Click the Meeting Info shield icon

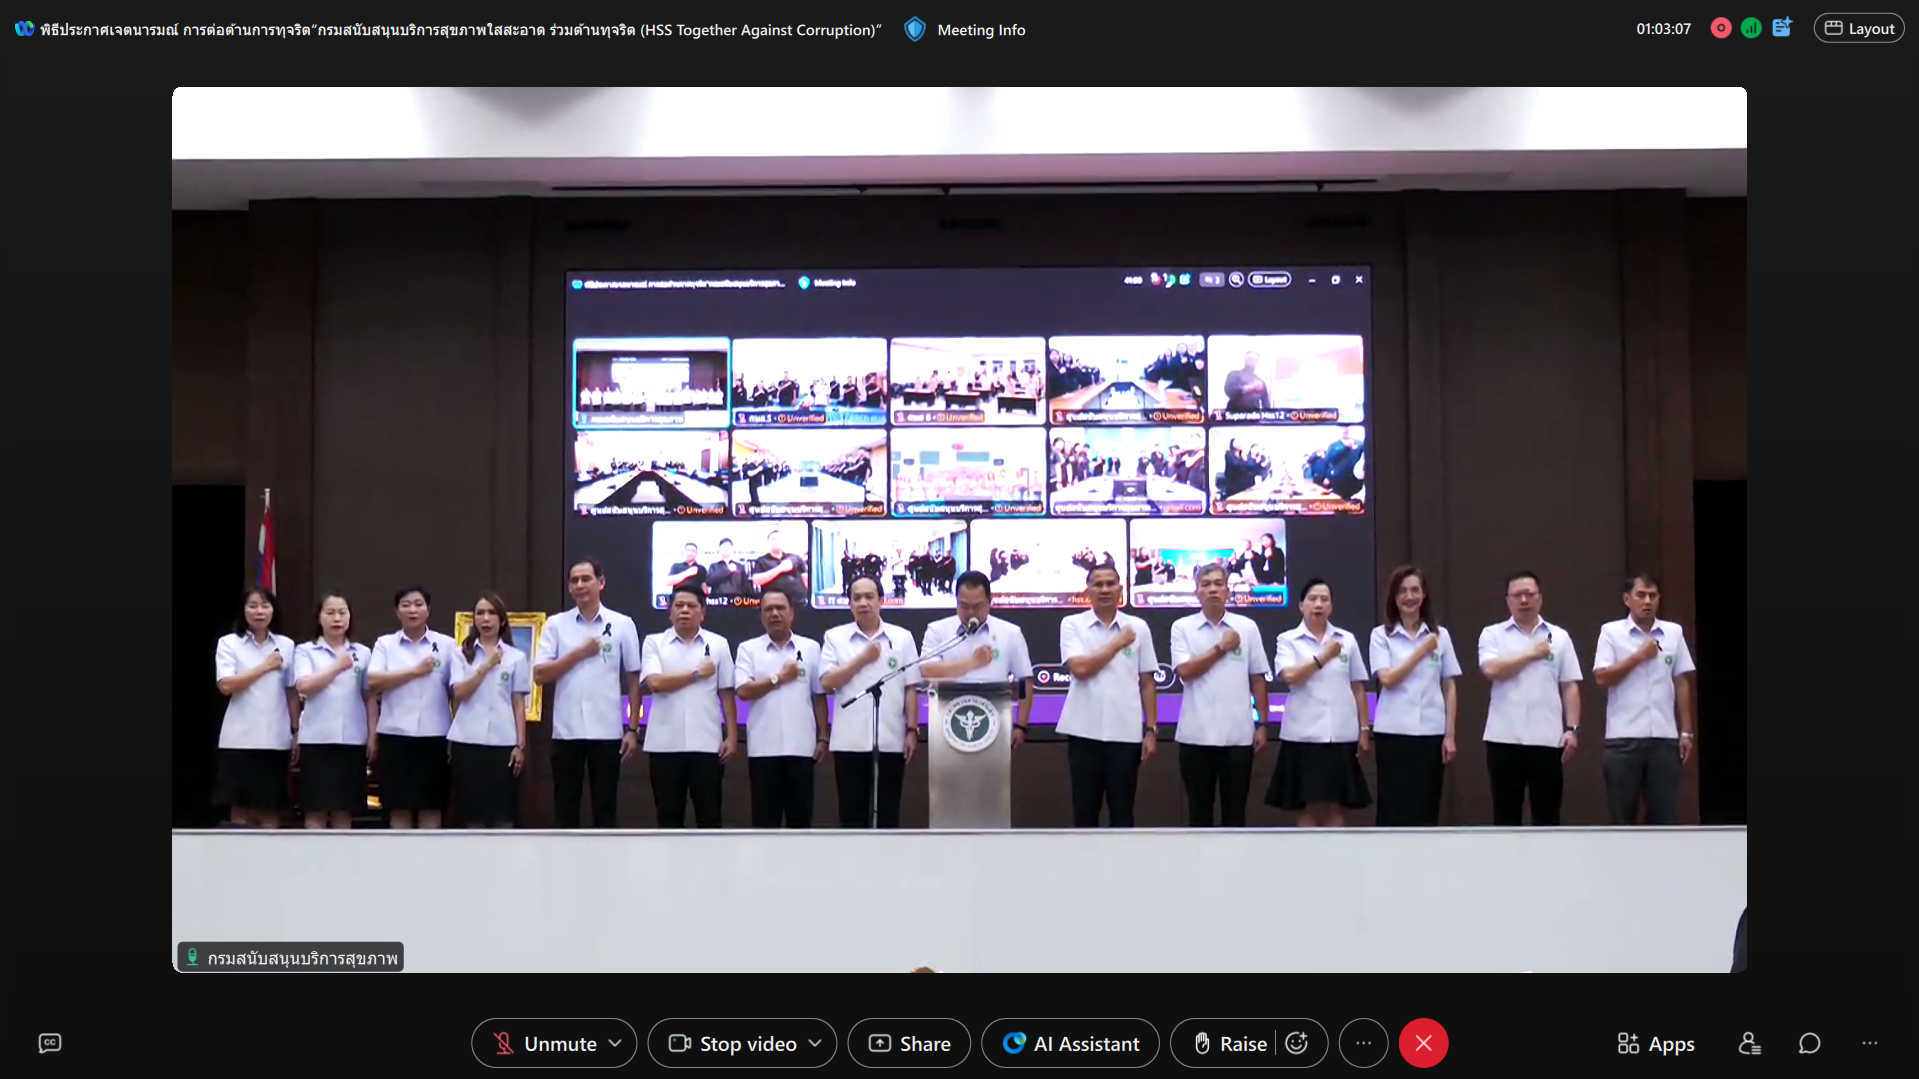(x=914, y=30)
